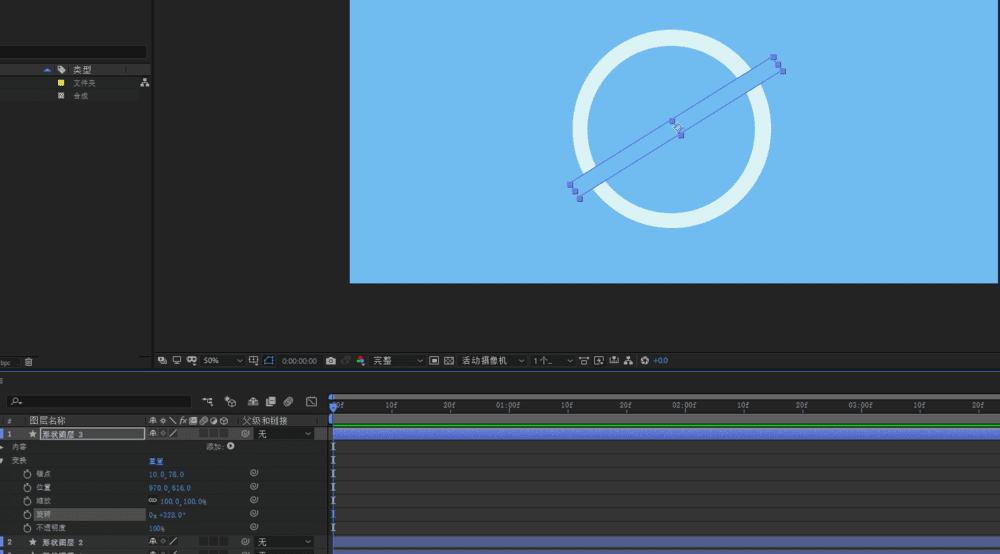
Task: Toggle the Scale constrain proportions link
Action: pyautogui.click(x=153, y=501)
